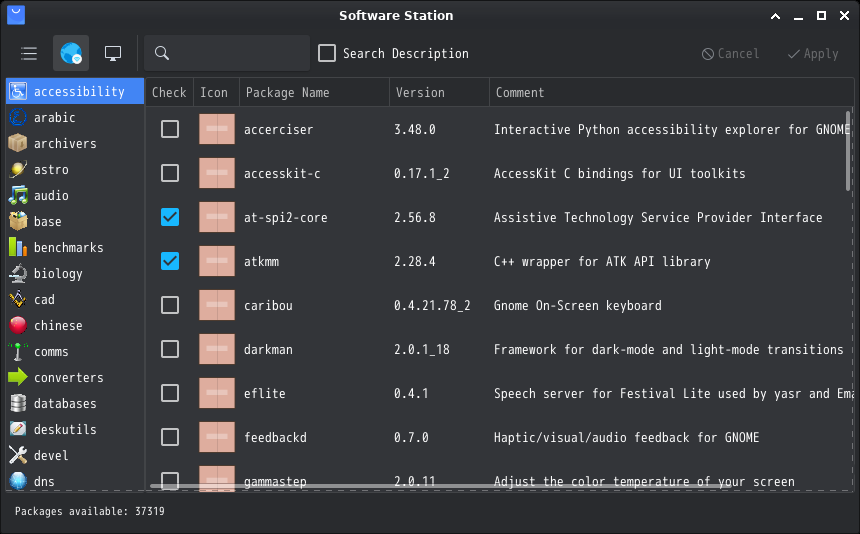
Task: Click the chinese category red icon
Action: [18, 326]
